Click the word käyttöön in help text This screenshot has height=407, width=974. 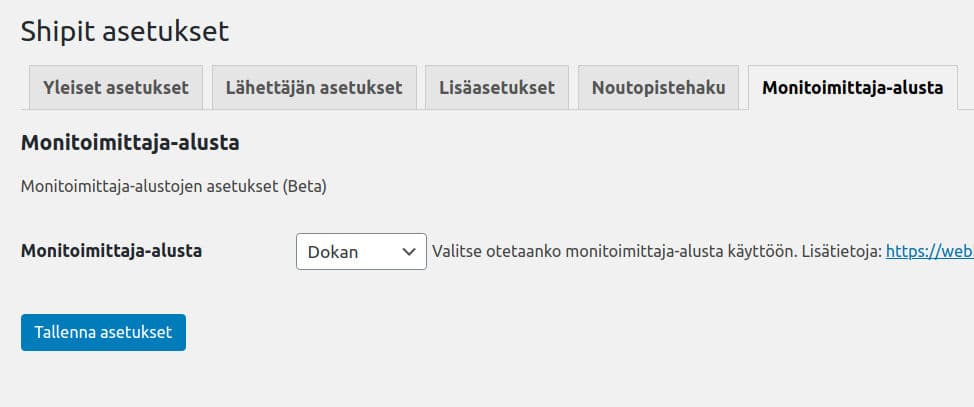click(x=761, y=252)
